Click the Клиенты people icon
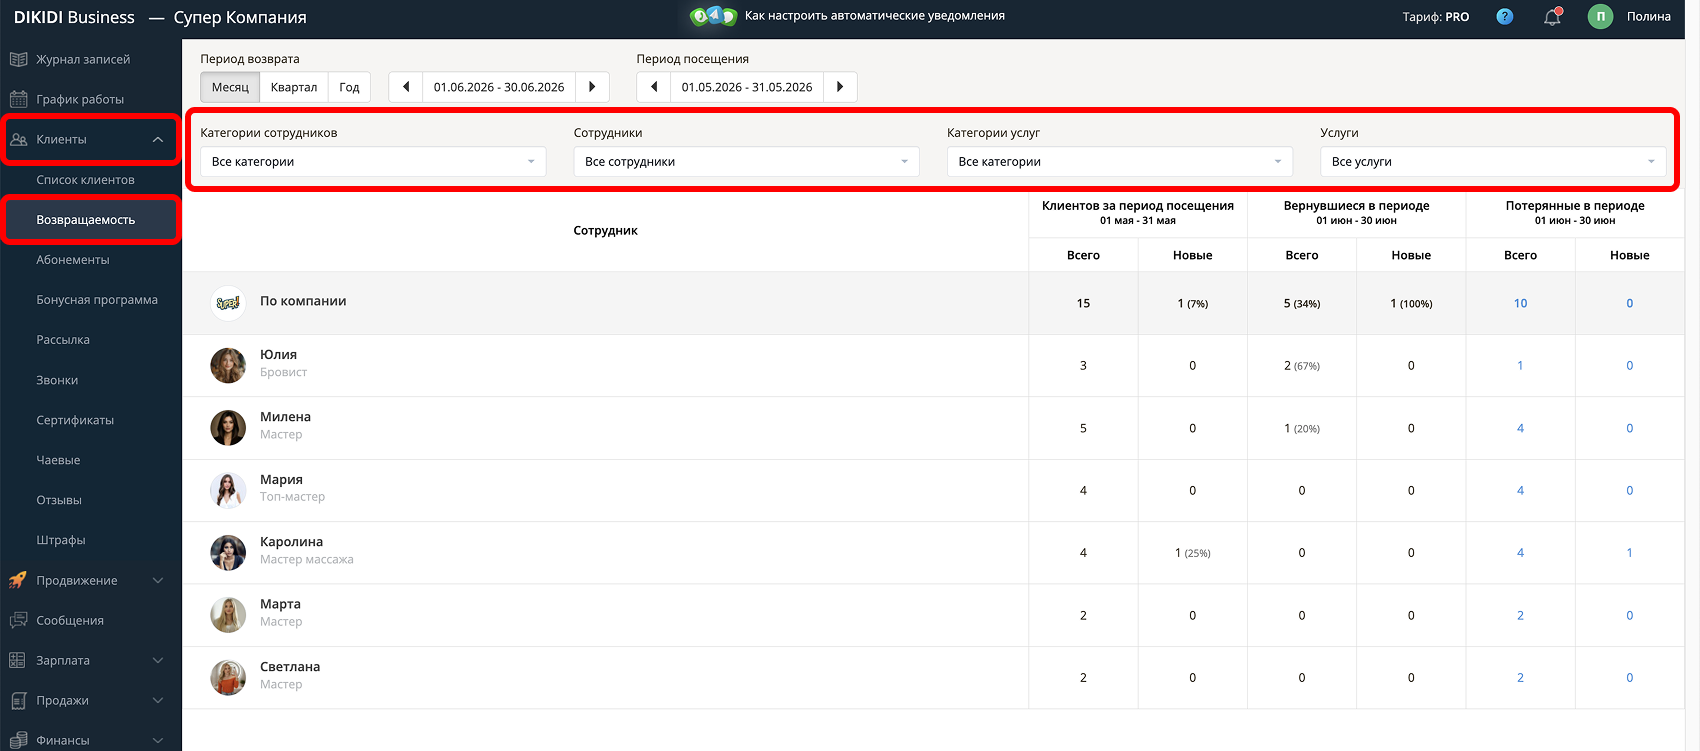Viewport: 1700px width, 751px height. (x=18, y=139)
